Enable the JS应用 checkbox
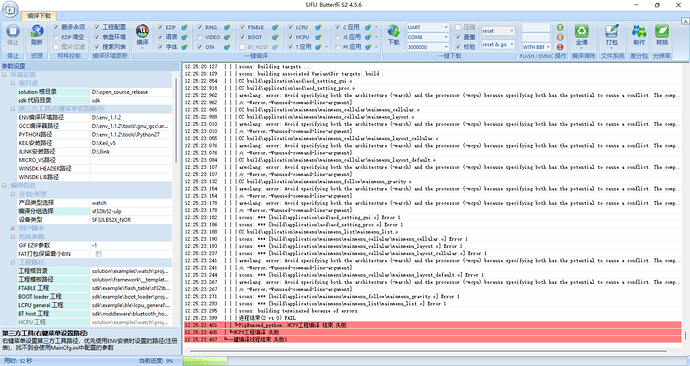The image size is (690, 366). click(338, 37)
